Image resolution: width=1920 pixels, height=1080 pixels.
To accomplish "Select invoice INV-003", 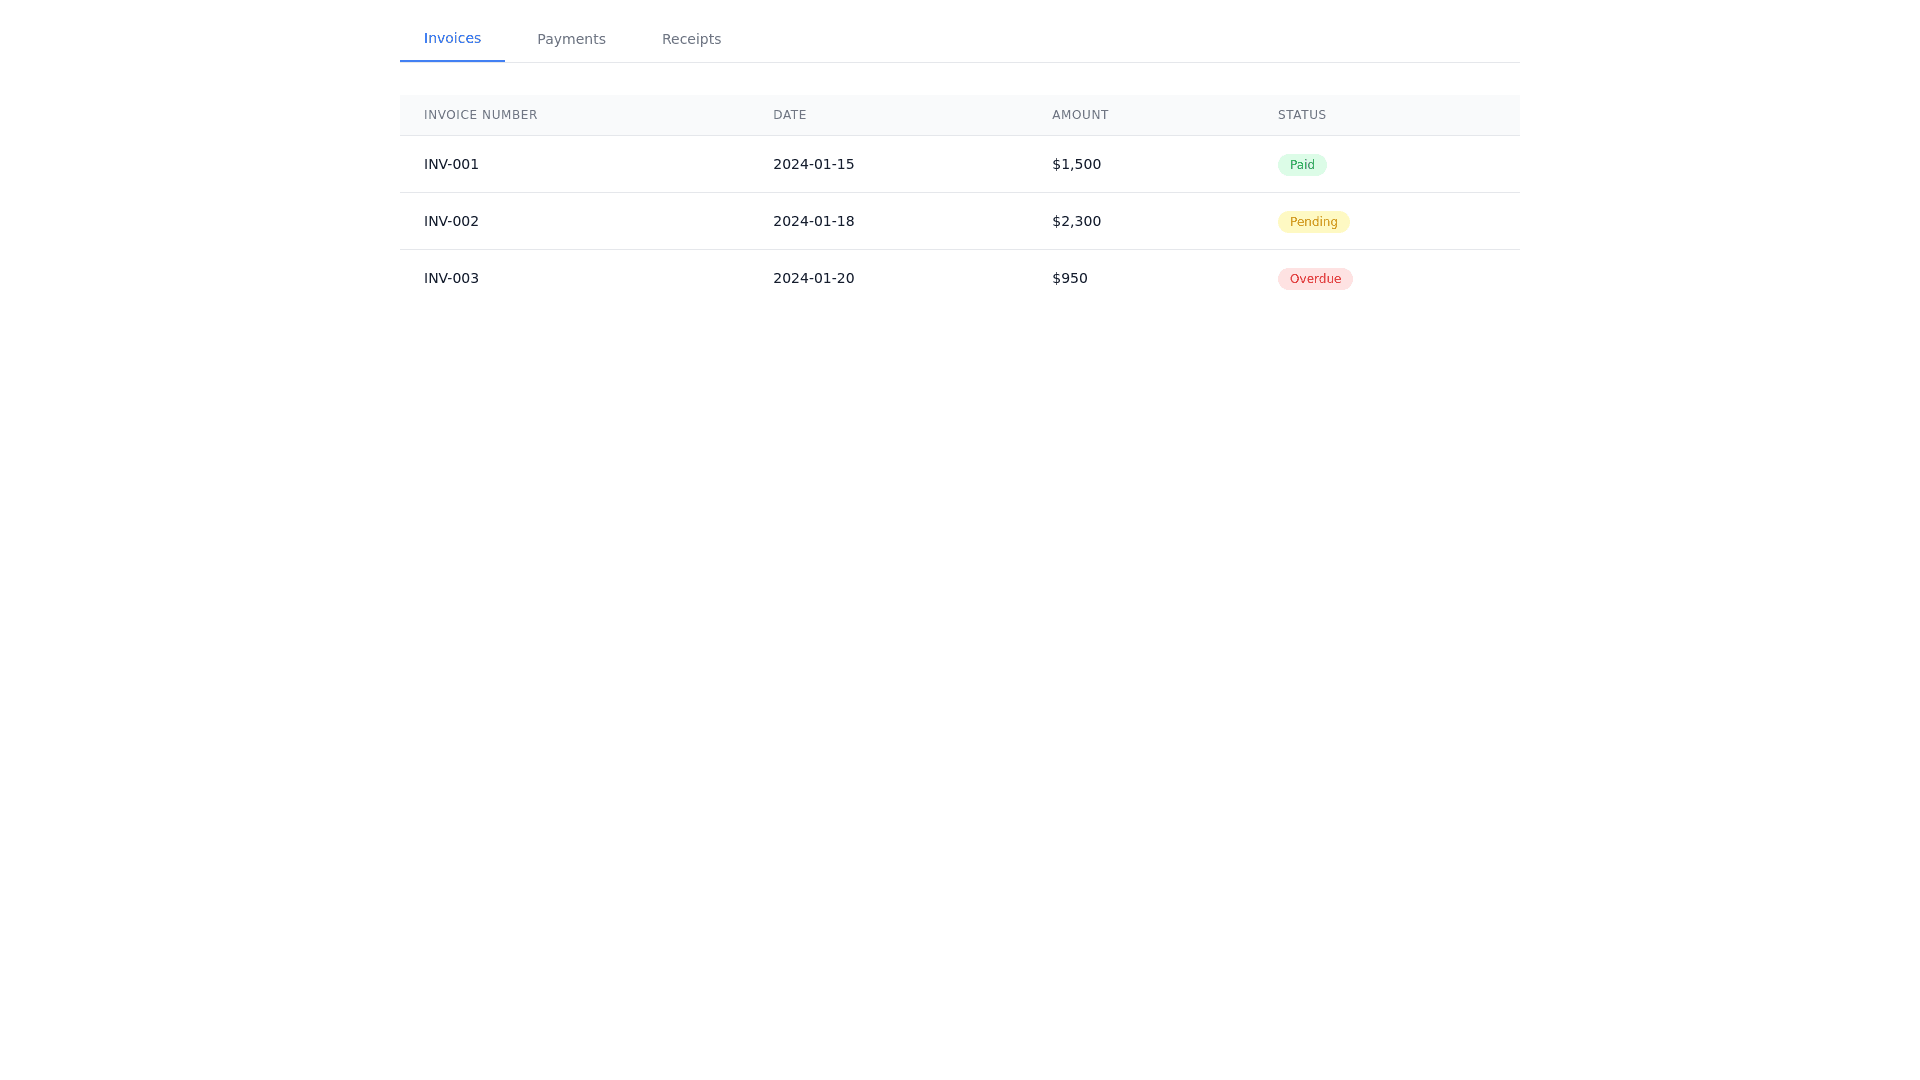I will tap(451, 278).
